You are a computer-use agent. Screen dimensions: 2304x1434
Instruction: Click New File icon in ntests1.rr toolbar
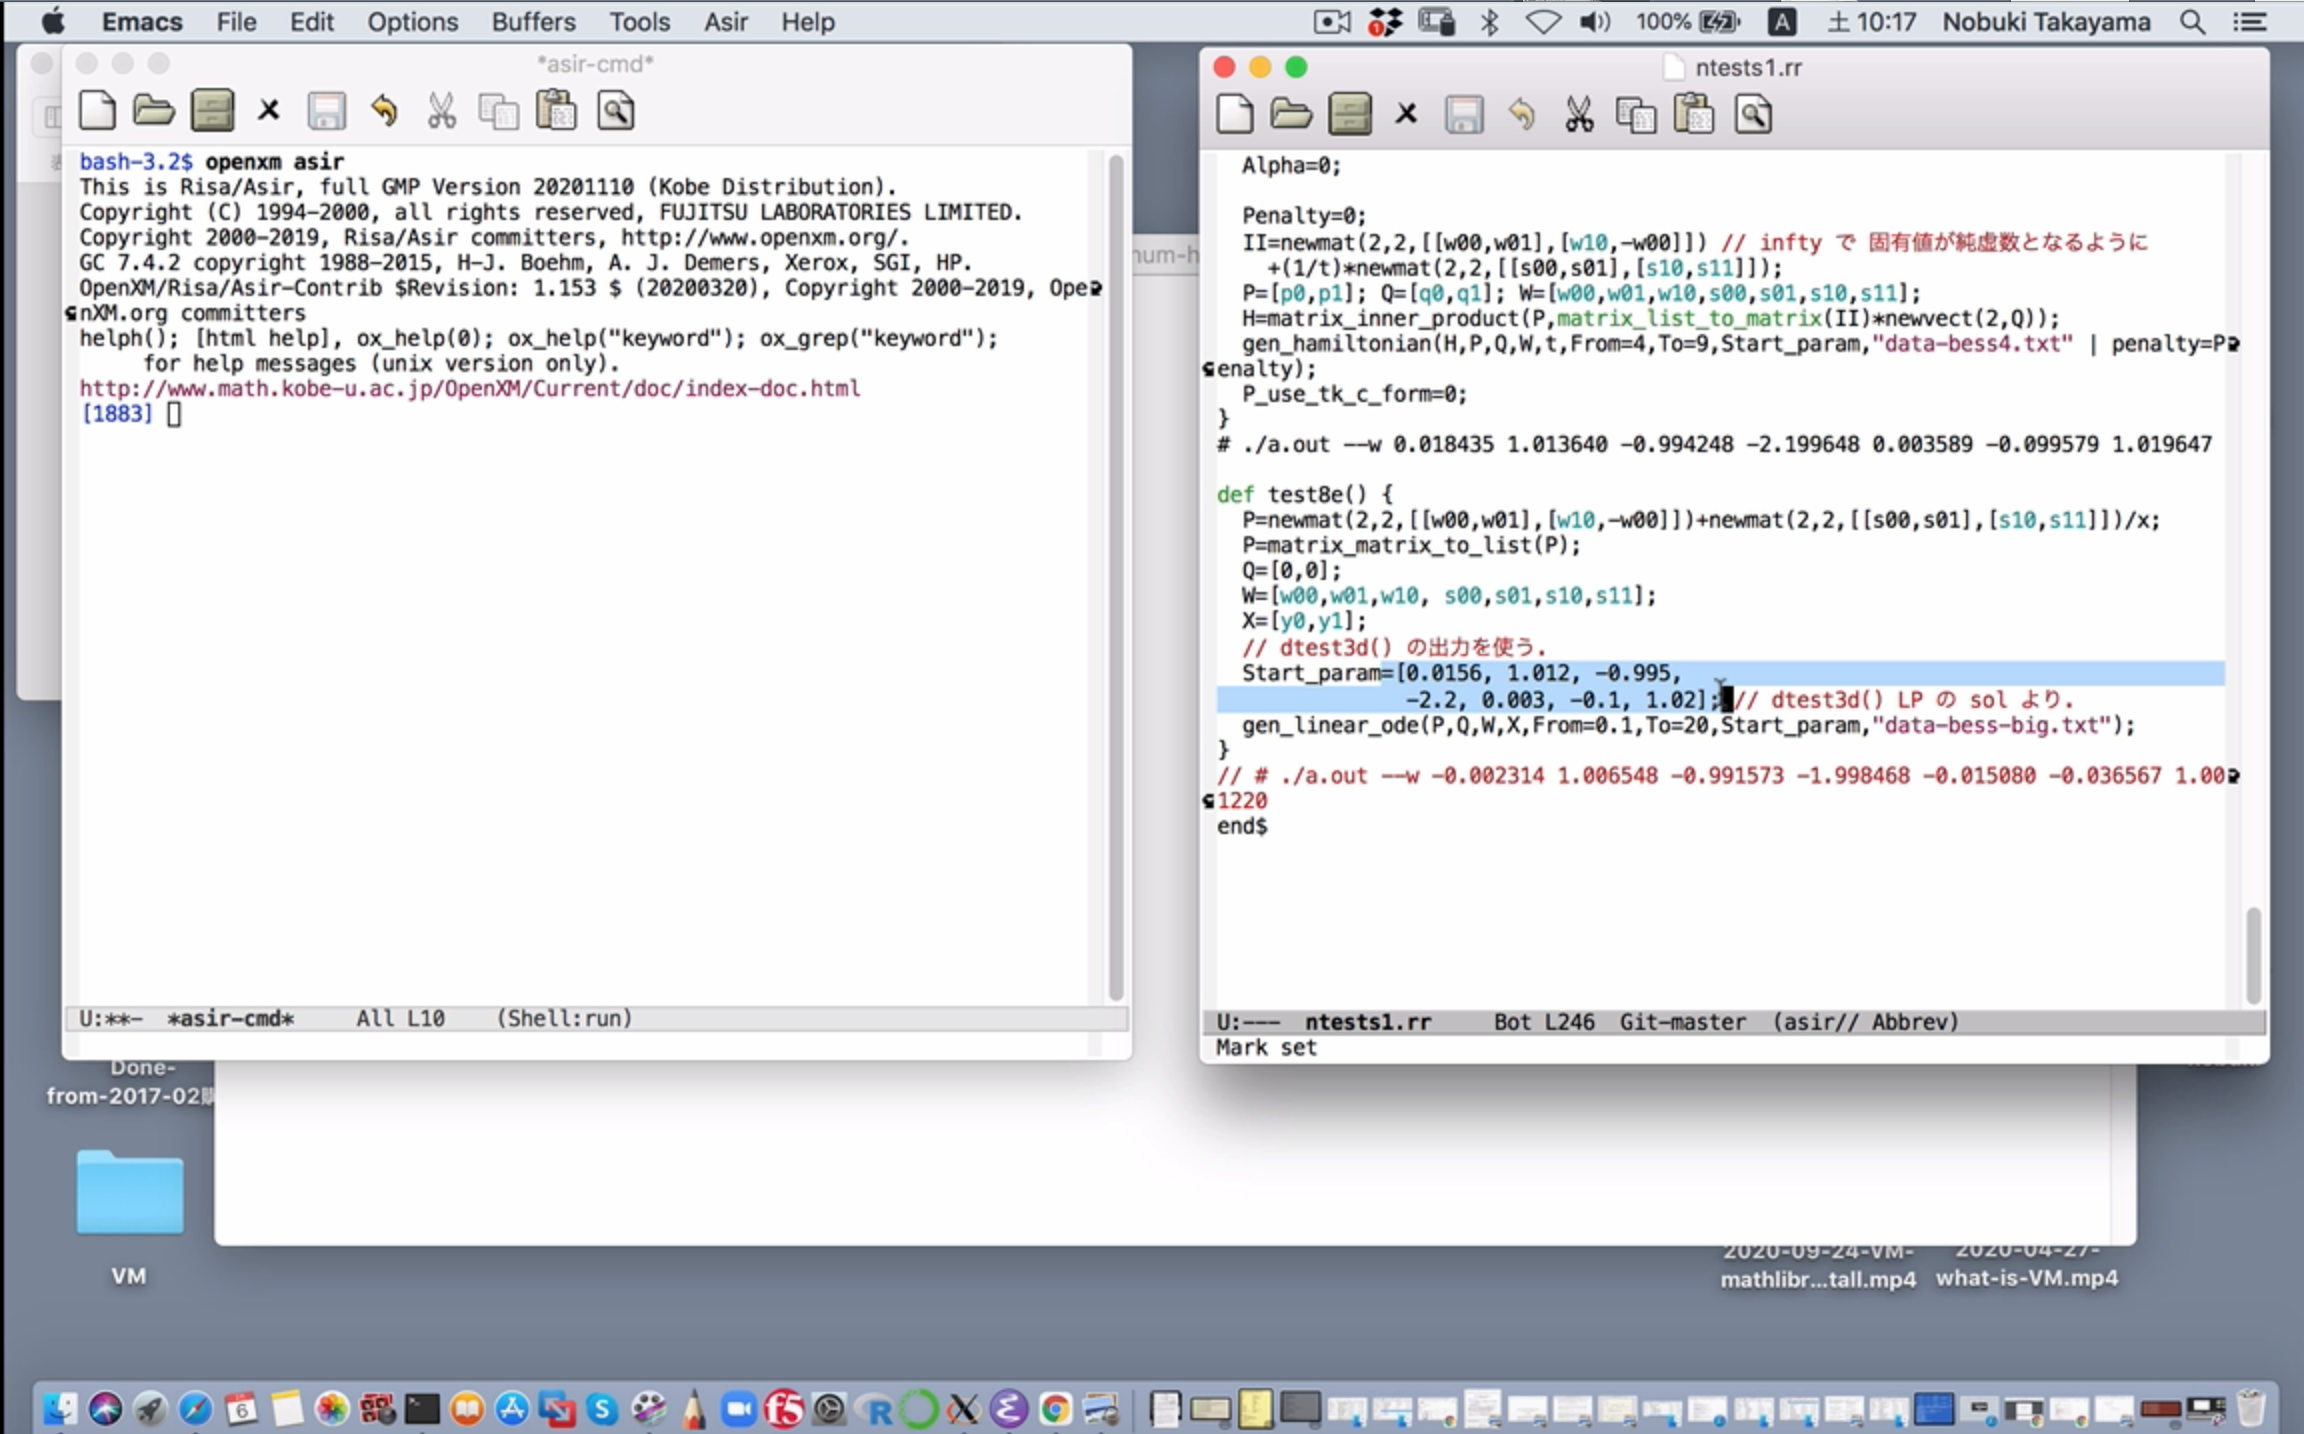1235,114
